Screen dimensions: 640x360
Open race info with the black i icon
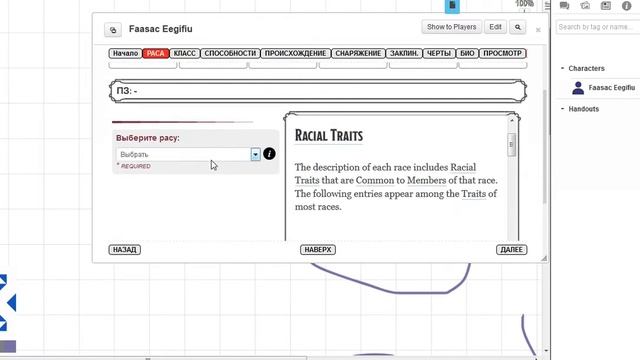click(269, 154)
